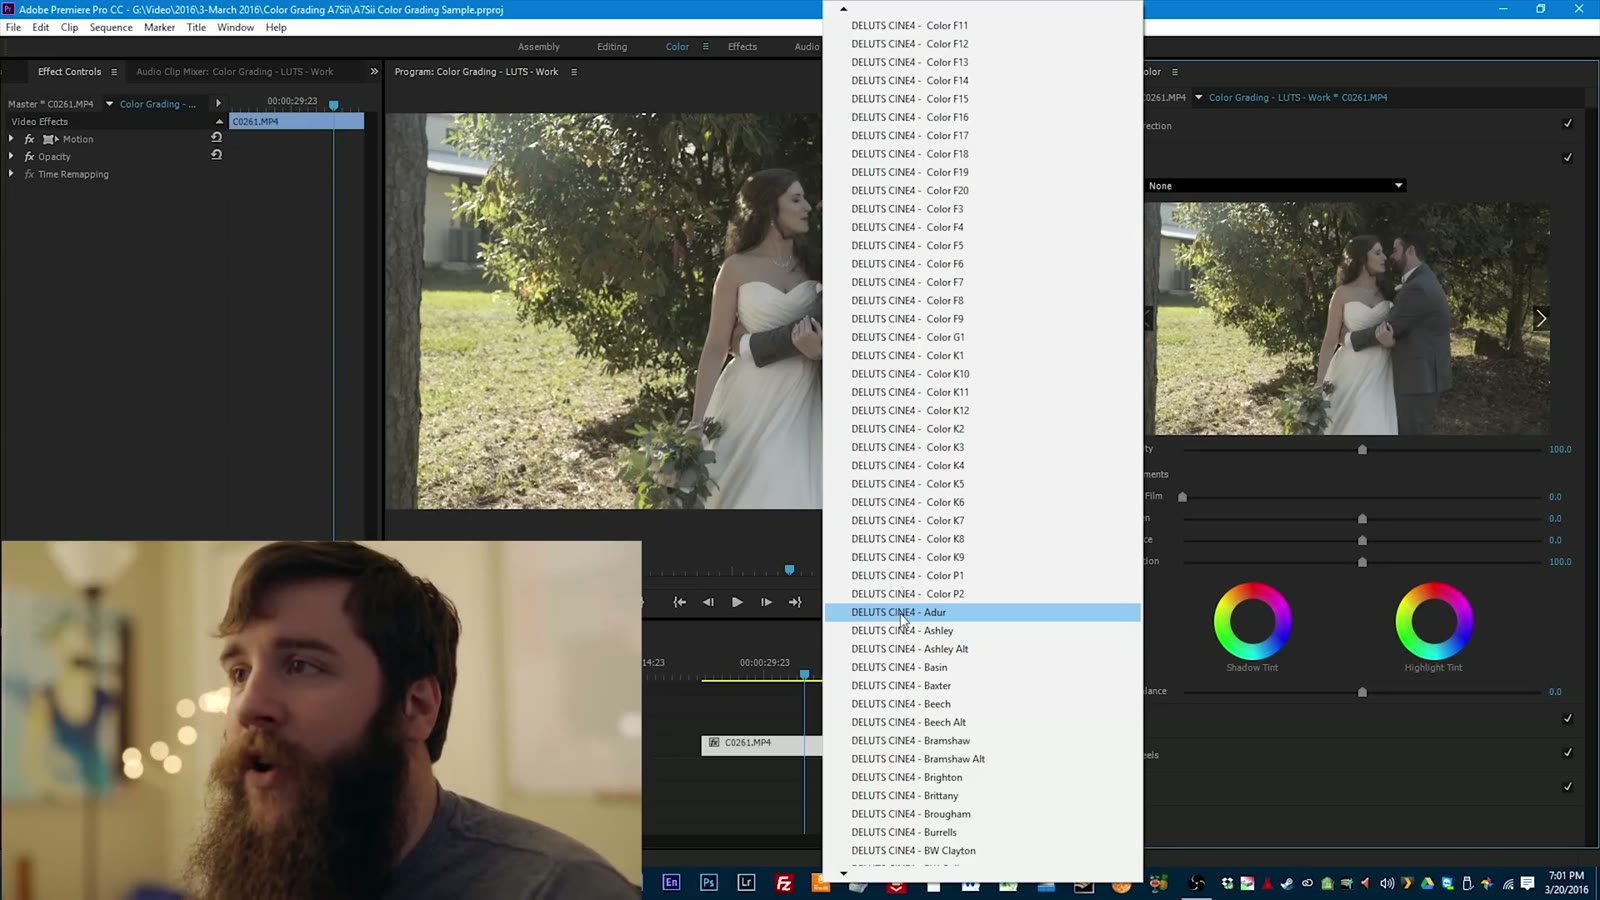The image size is (1600, 900).
Task: Click Go to In point button
Action: 680,602
